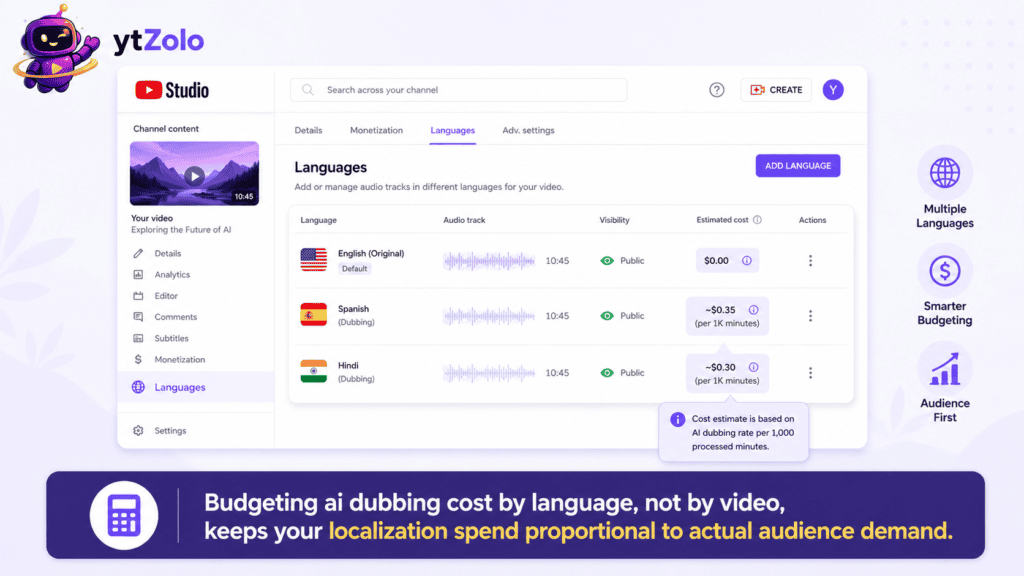Viewport: 1024px width, 576px height.
Task: Click the Analytics chart icon in sidebar
Action: click(x=138, y=275)
